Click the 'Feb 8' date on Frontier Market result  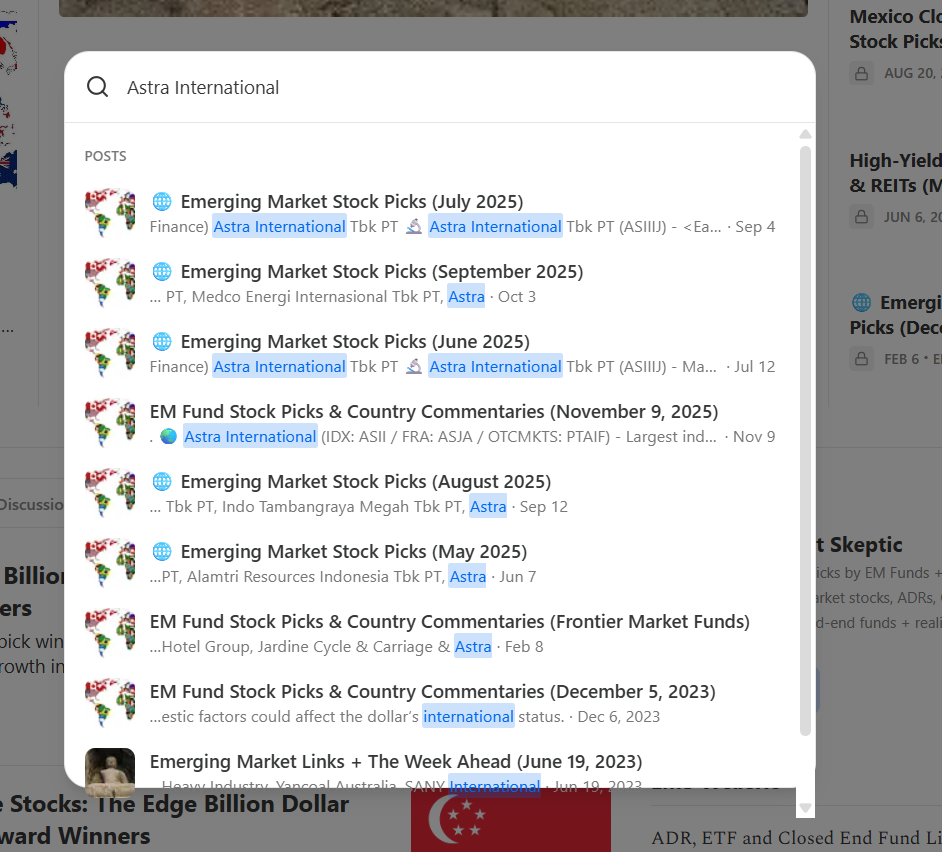[x=524, y=647]
